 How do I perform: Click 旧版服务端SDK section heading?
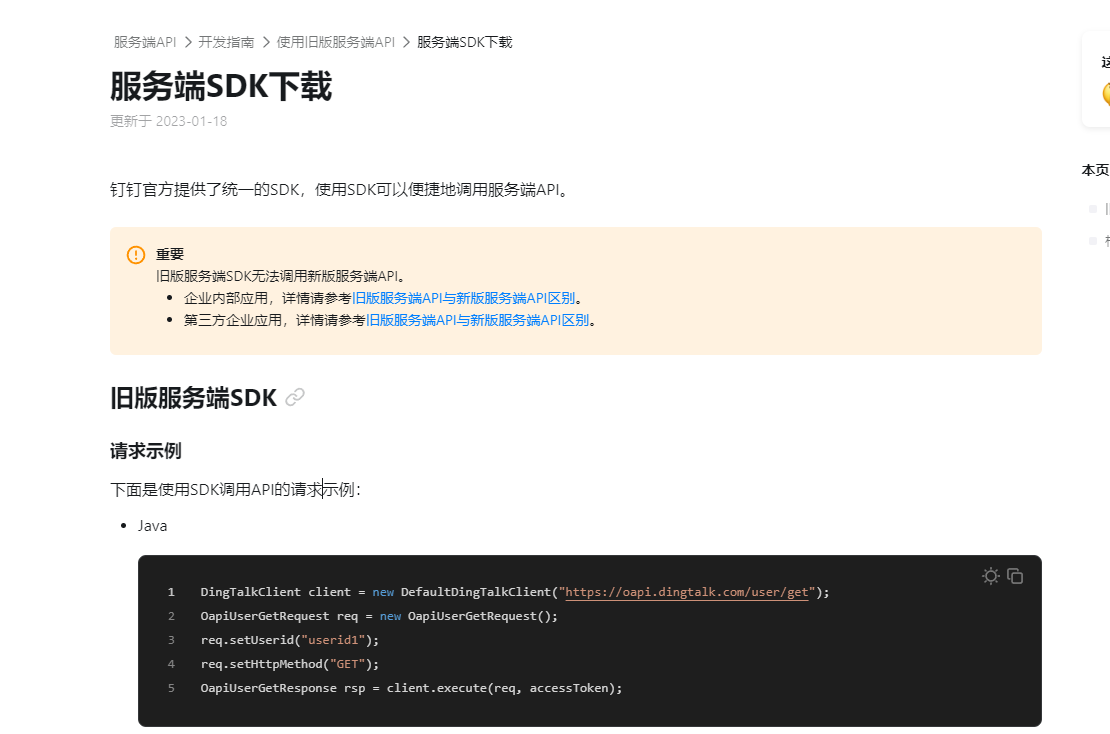(193, 398)
